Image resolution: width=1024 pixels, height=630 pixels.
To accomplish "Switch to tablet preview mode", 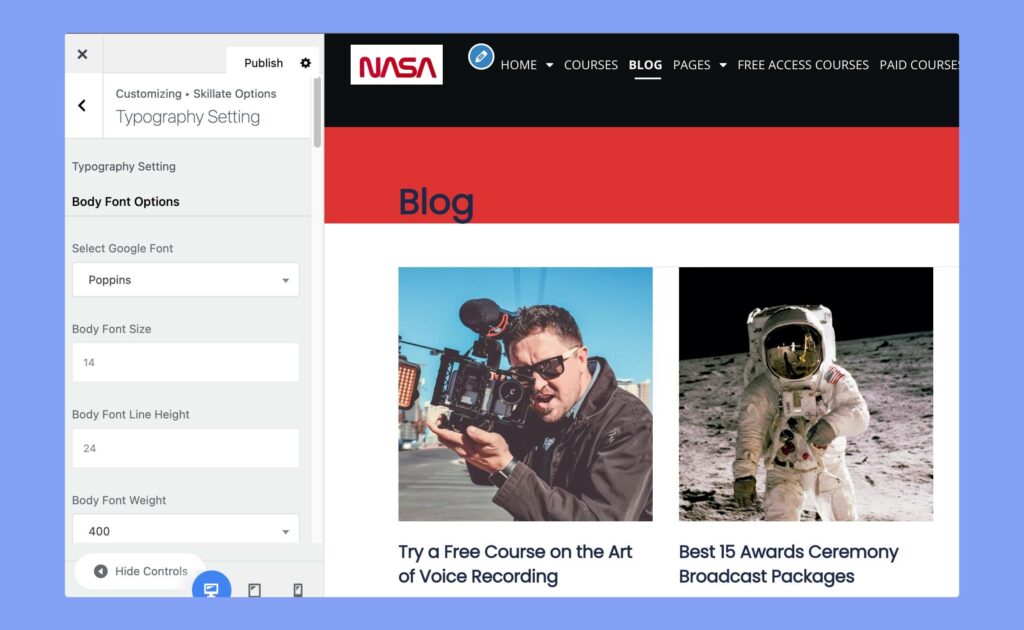I will (254, 590).
